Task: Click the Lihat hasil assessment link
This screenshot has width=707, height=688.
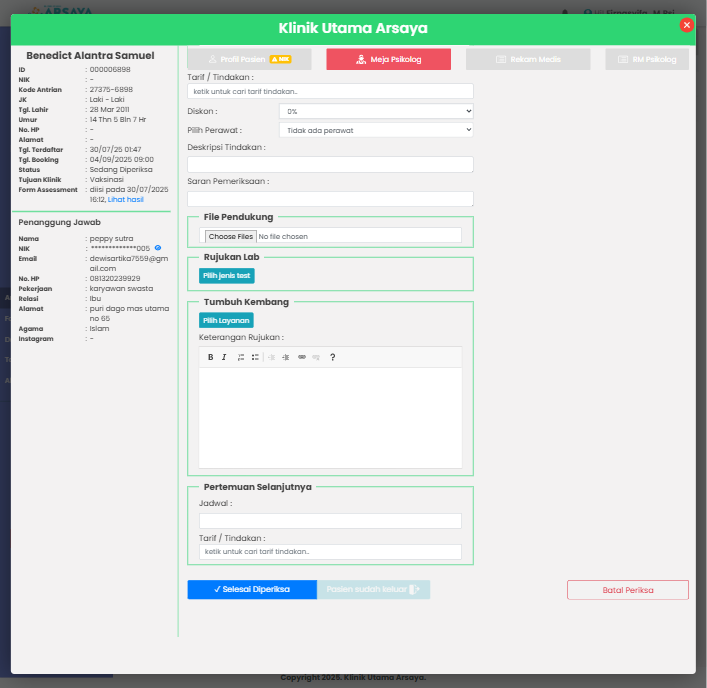Action: [x=126, y=199]
